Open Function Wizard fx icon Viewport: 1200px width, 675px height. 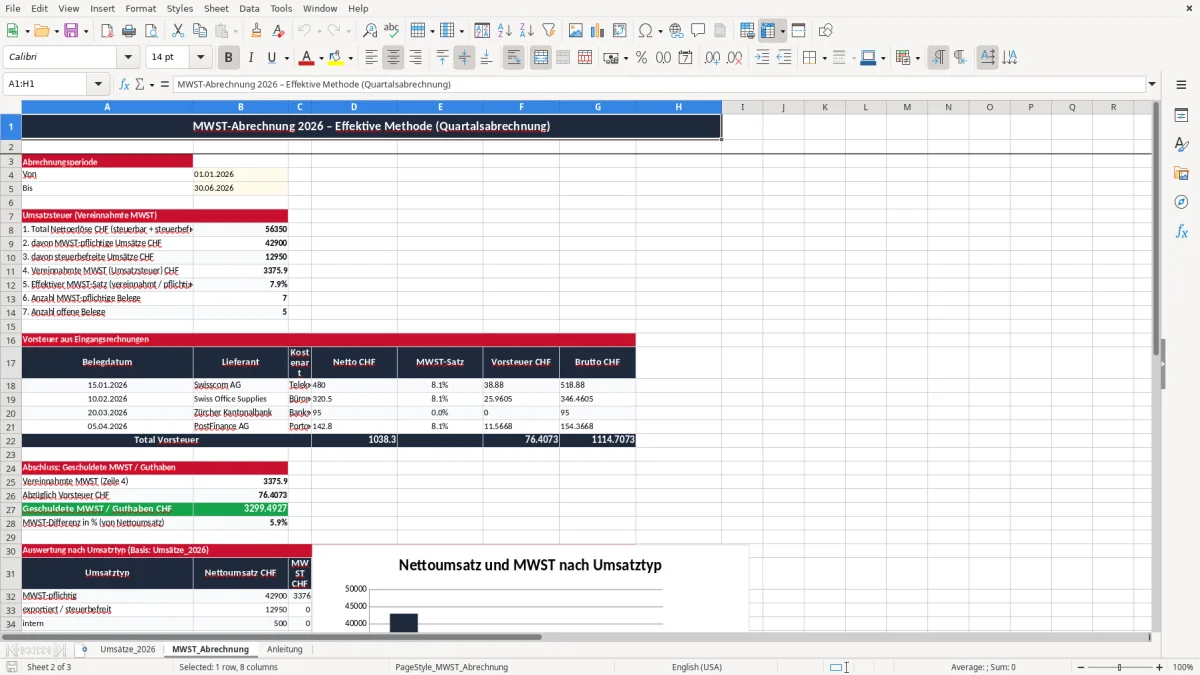point(124,84)
